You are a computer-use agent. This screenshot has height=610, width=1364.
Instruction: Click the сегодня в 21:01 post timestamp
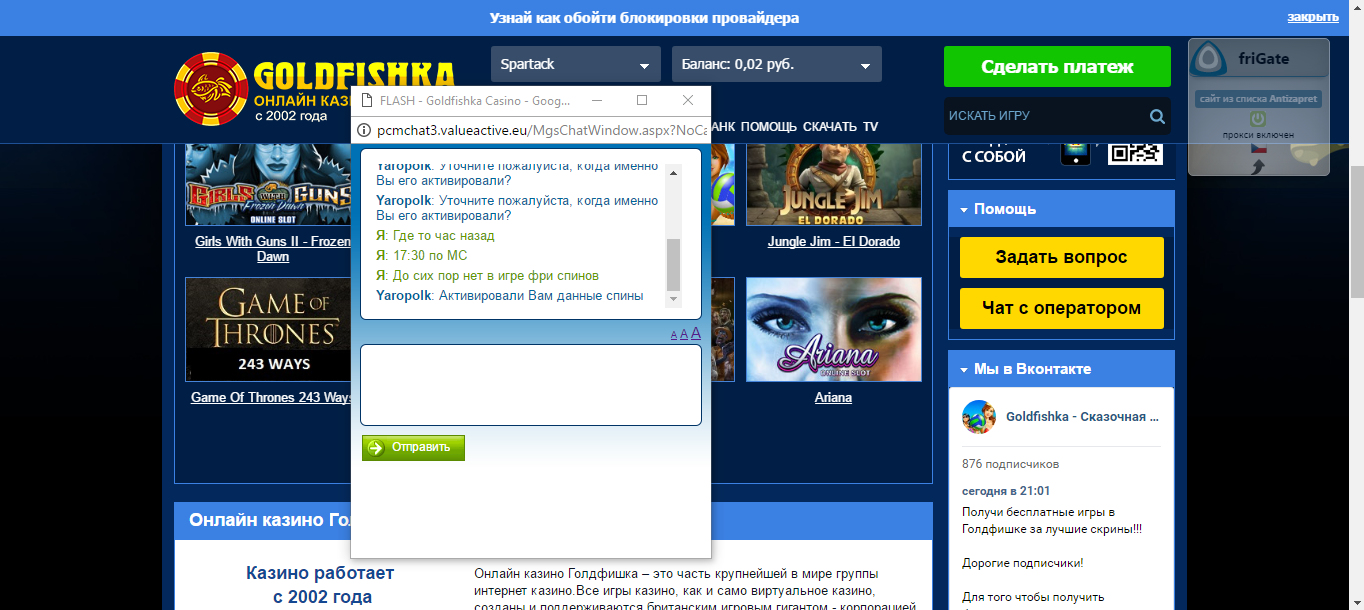(1006, 491)
